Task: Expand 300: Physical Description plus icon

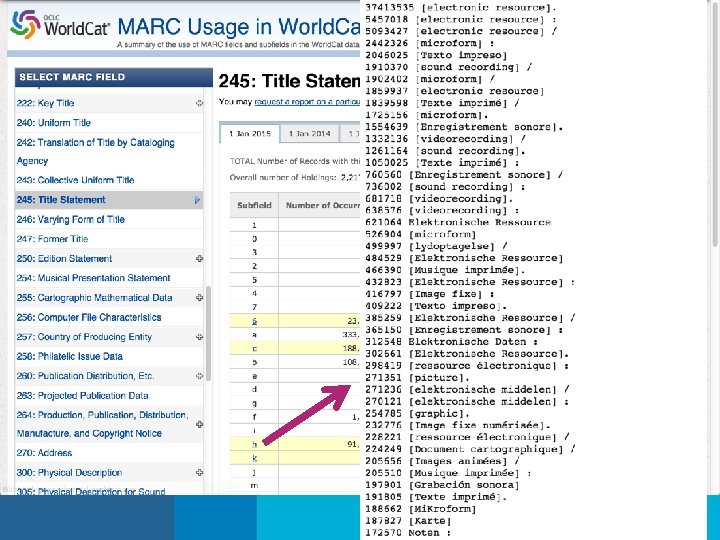Action: point(199,472)
